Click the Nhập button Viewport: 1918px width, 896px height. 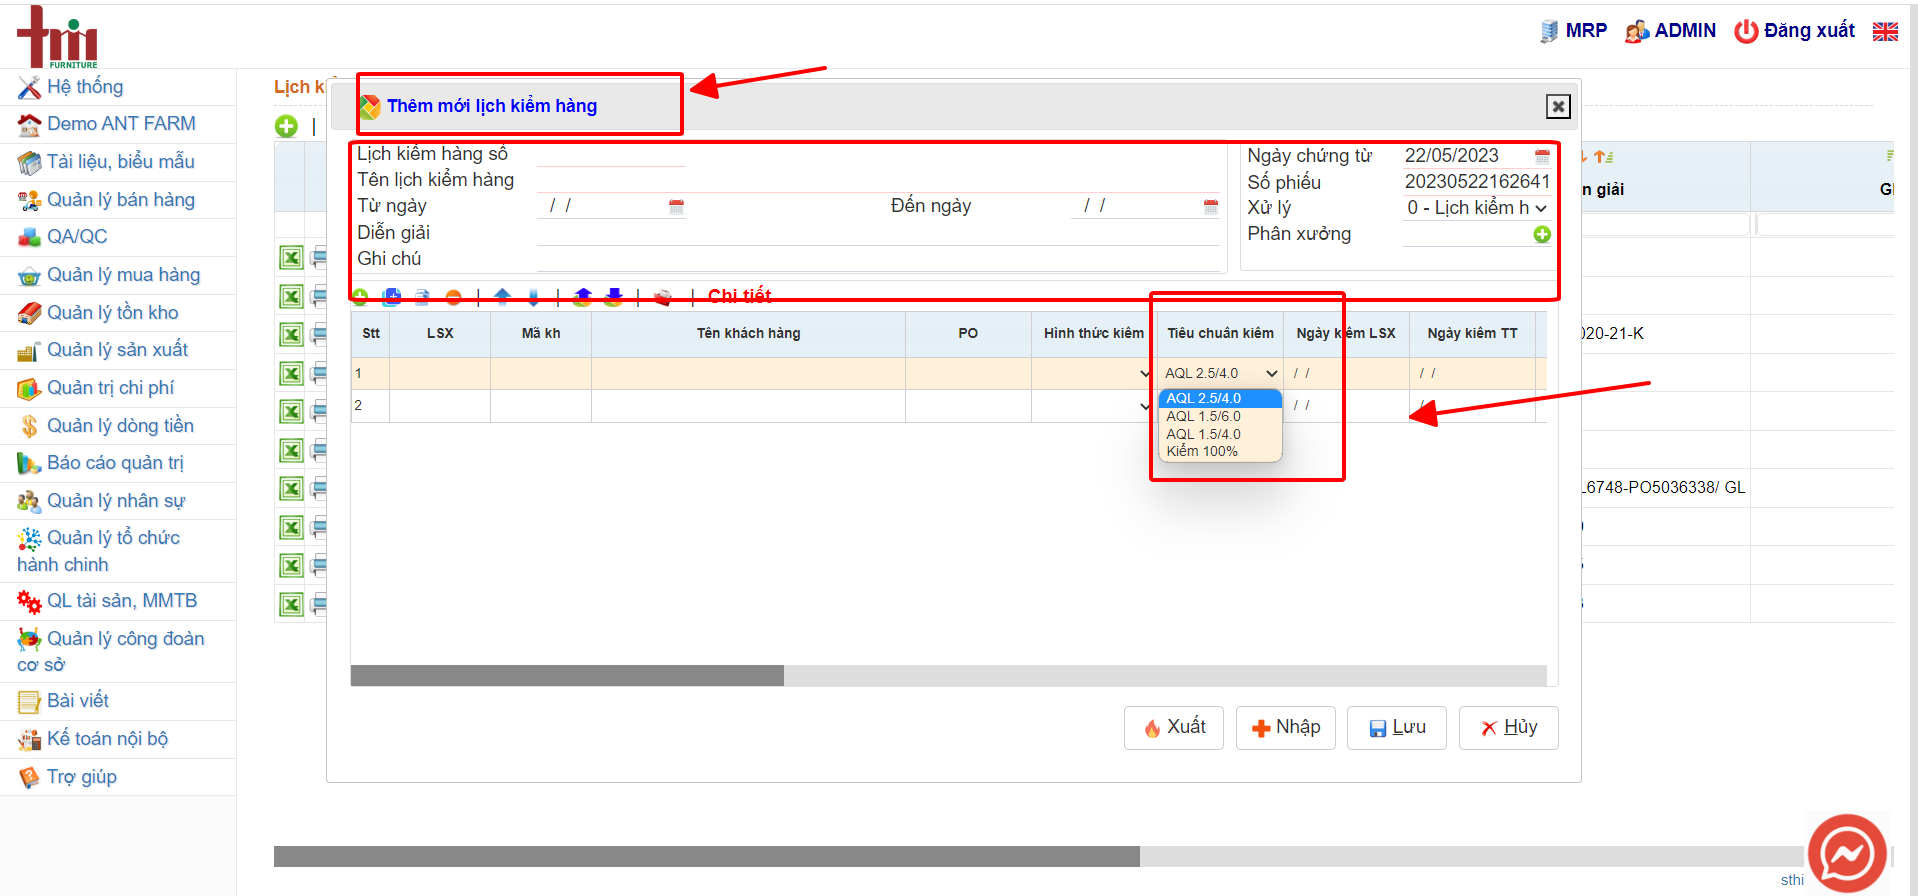click(x=1285, y=727)
